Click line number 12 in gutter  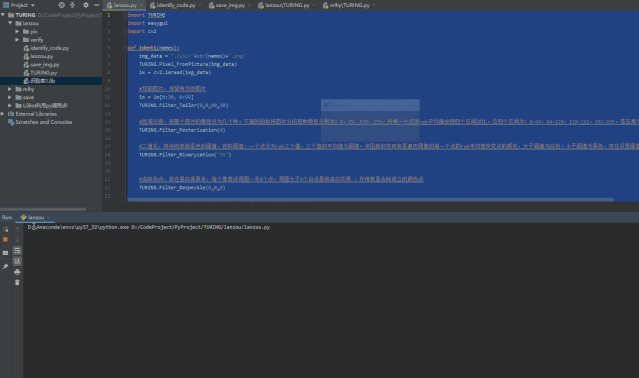click(108, 105)
